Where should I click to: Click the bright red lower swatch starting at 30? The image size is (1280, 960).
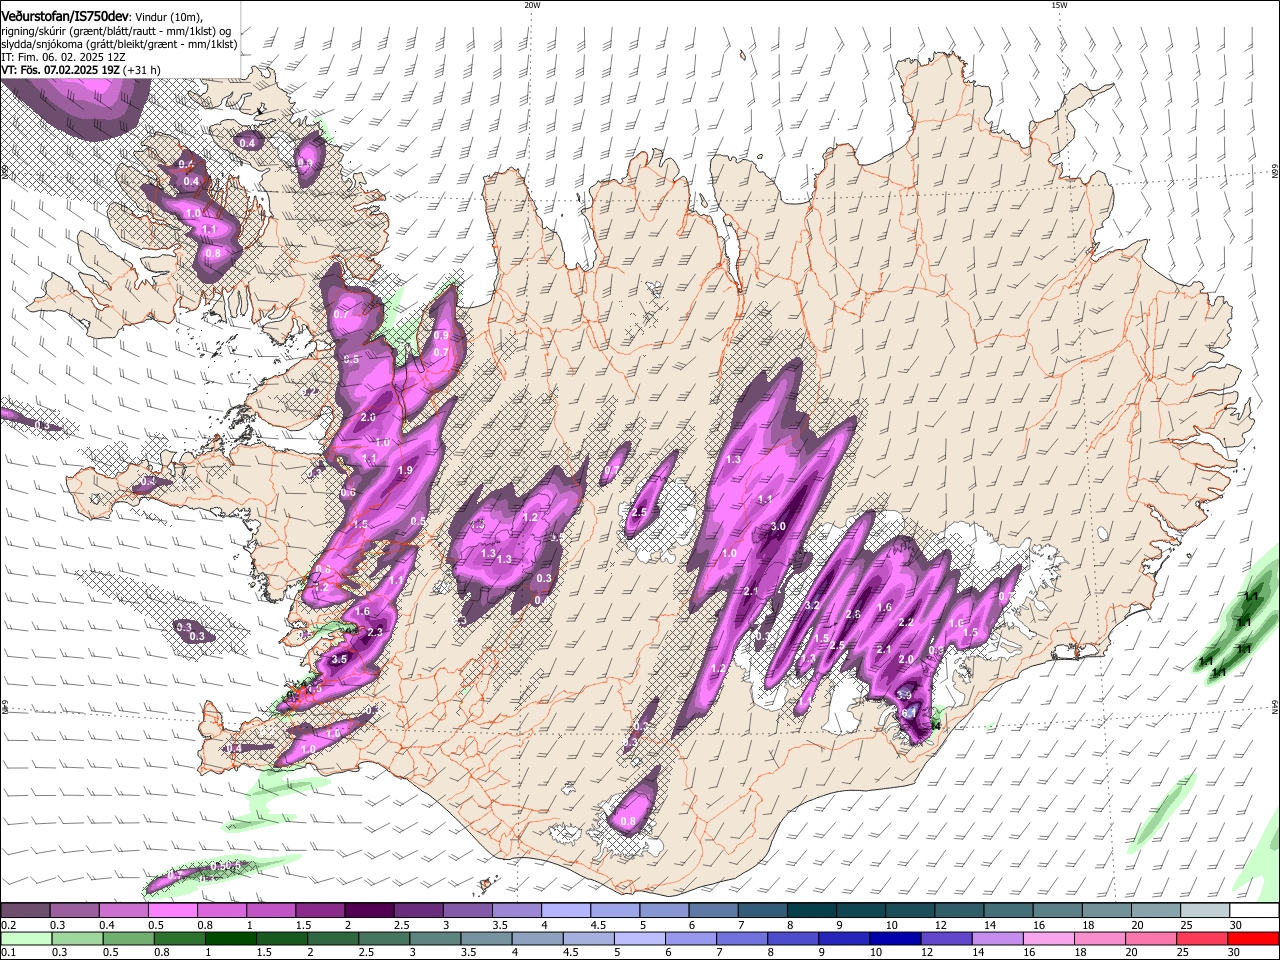click(1253, 938)
